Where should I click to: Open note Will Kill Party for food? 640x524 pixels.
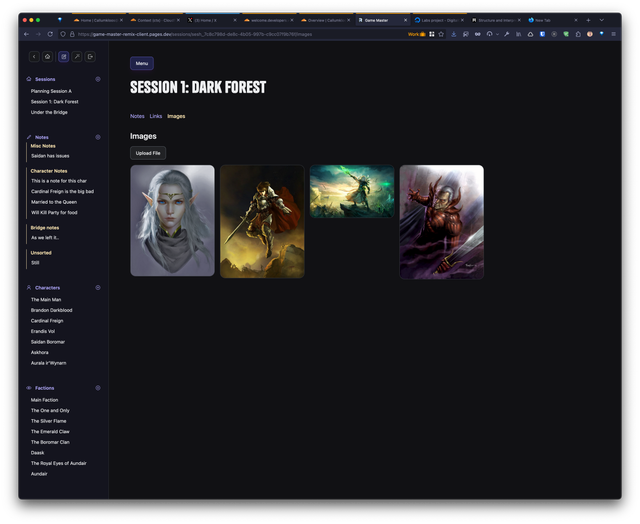[54, 213]
